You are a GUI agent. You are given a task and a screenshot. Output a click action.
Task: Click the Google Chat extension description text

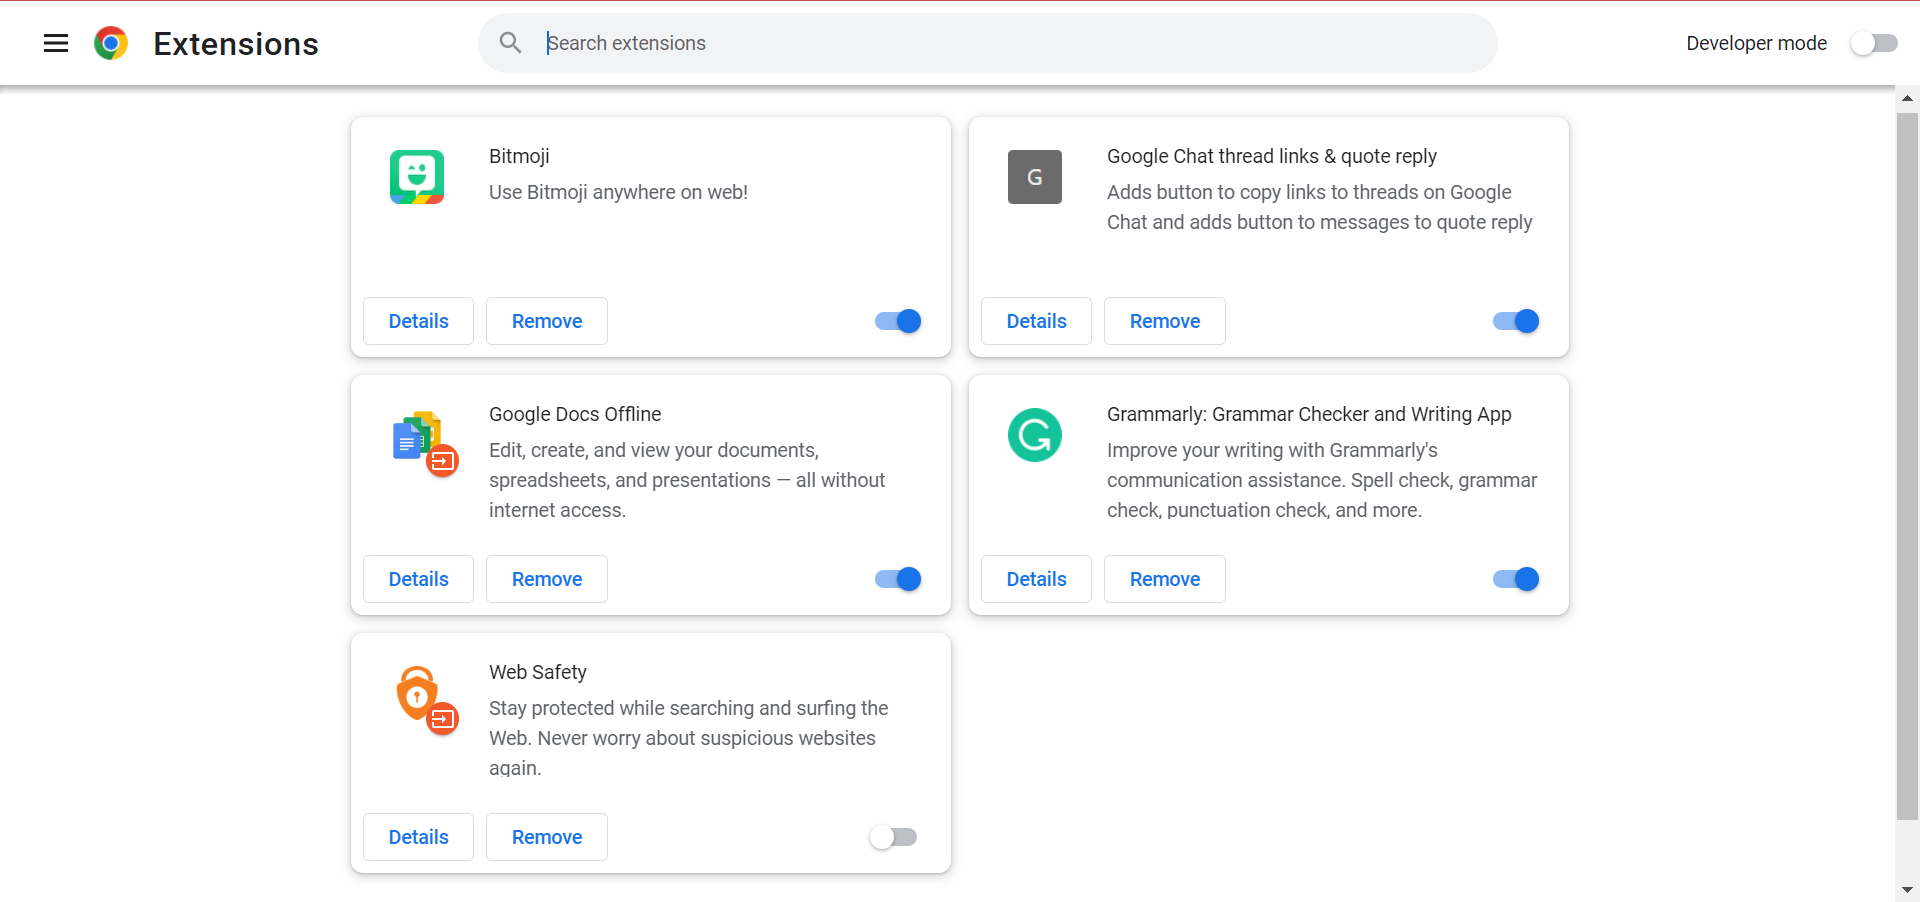1319,207
